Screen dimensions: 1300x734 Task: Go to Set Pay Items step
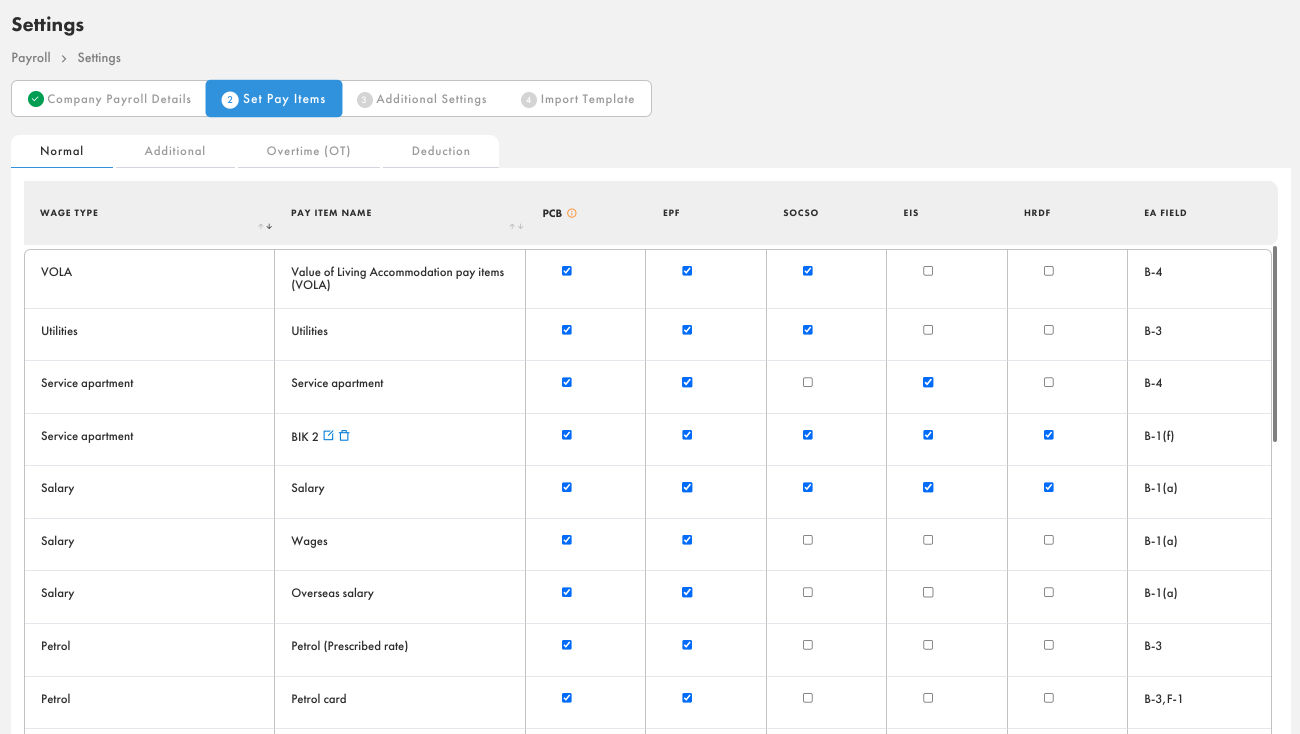(274, 99)
